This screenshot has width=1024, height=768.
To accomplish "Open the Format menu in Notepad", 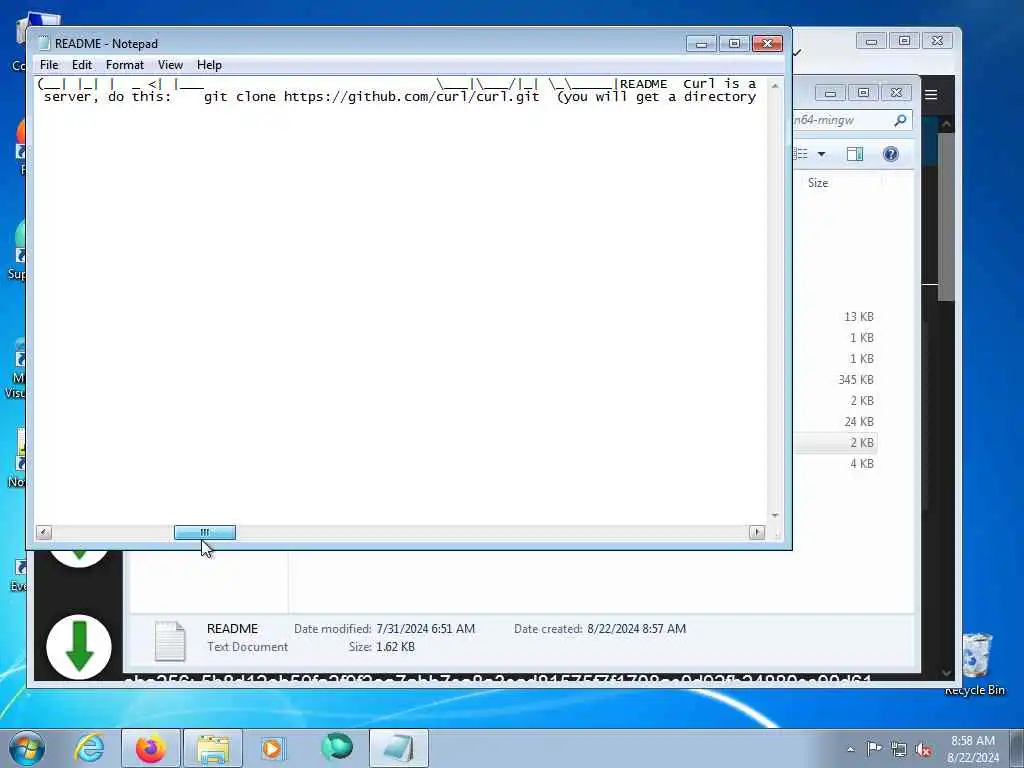I will click(x=124, y=65).
